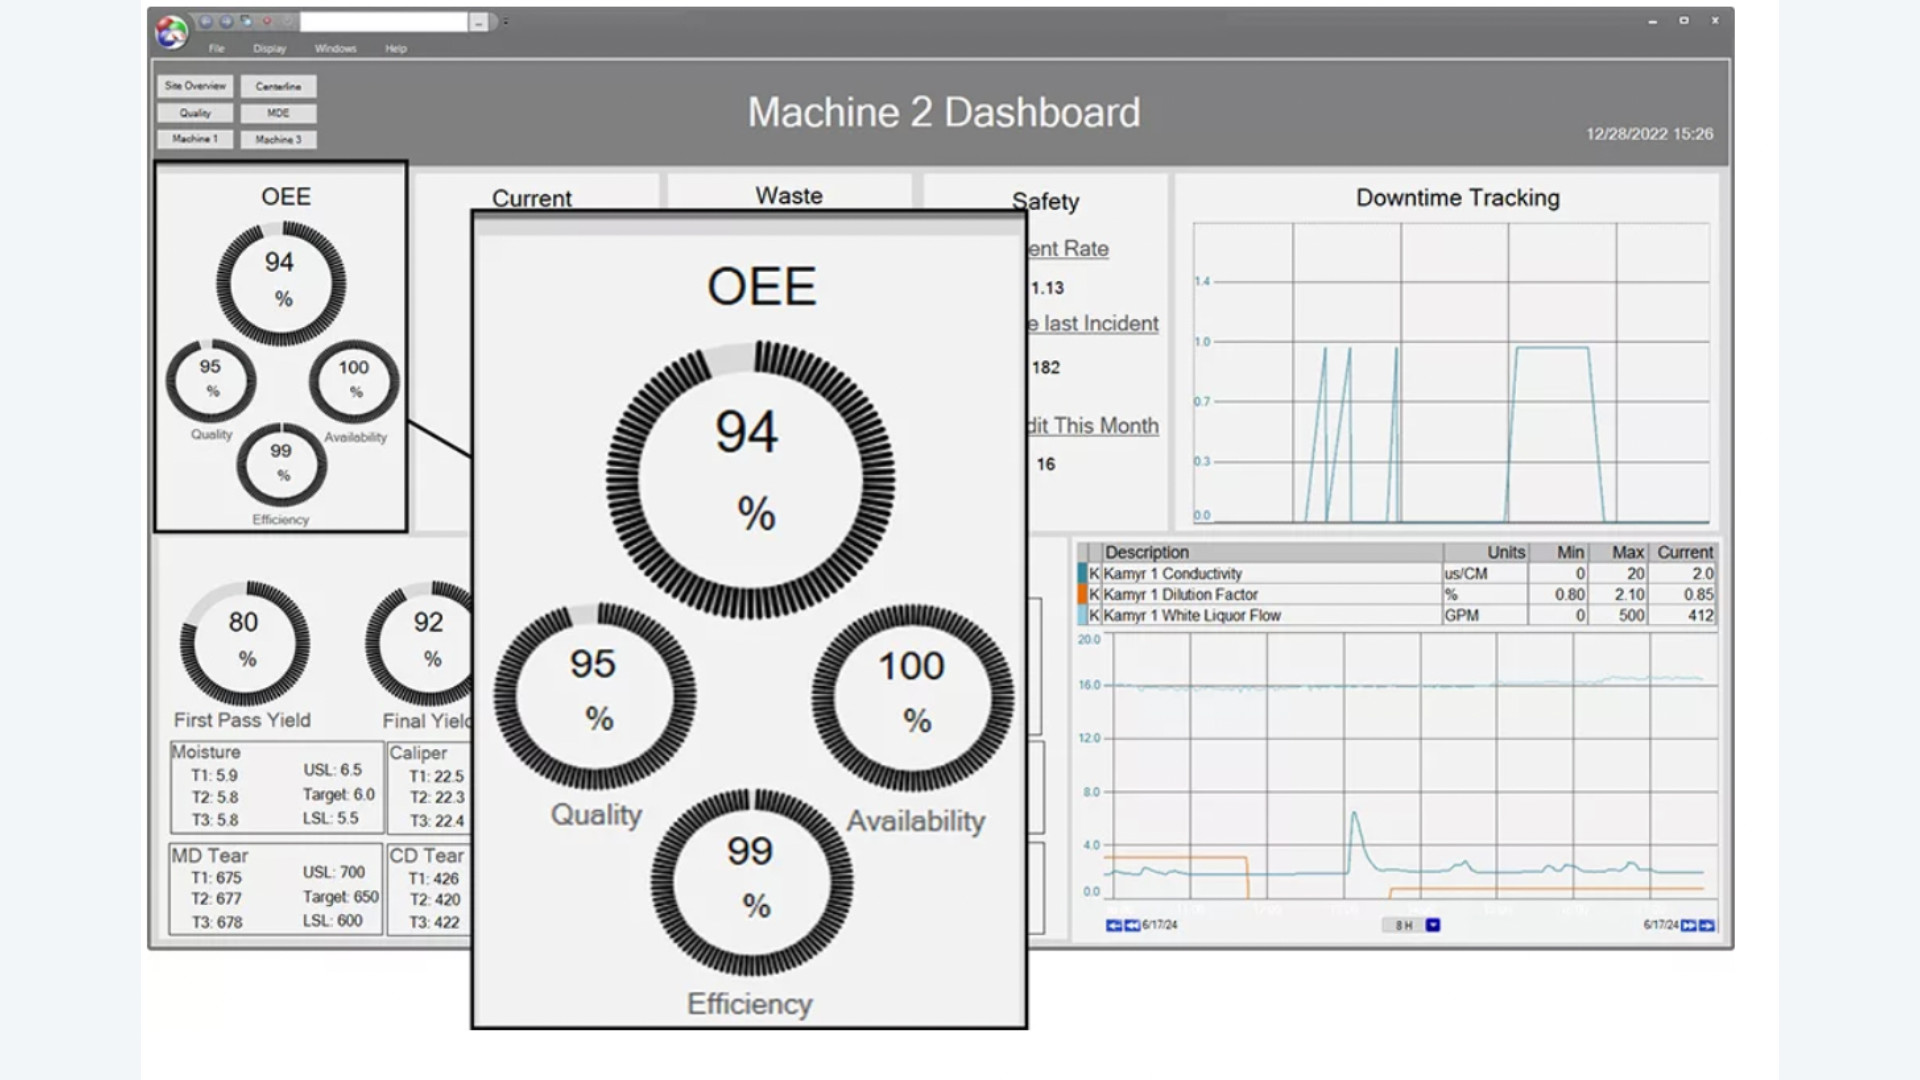Screen dimensions: 1920x1080
Task: Open the 8H time span dropdown
Action: 1433,926
